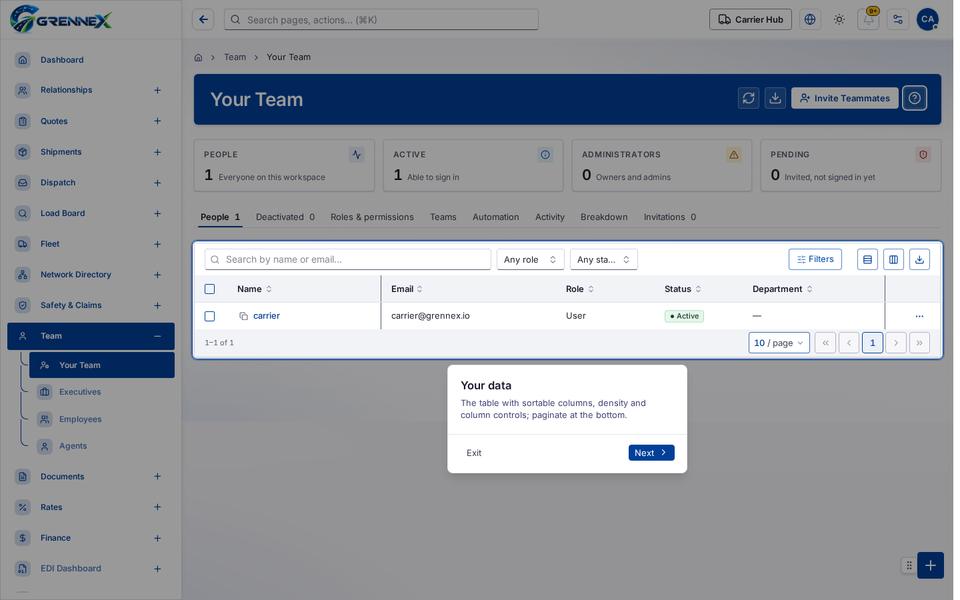Click Next in the Your data tour
This screenshot has height=600, width=960.
point(651,453)
